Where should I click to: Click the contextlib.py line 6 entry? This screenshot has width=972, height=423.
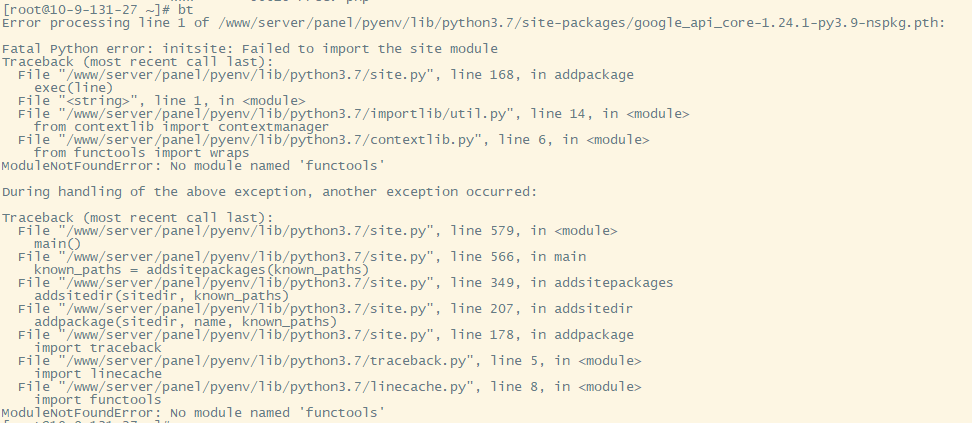(x=334, y=140)
